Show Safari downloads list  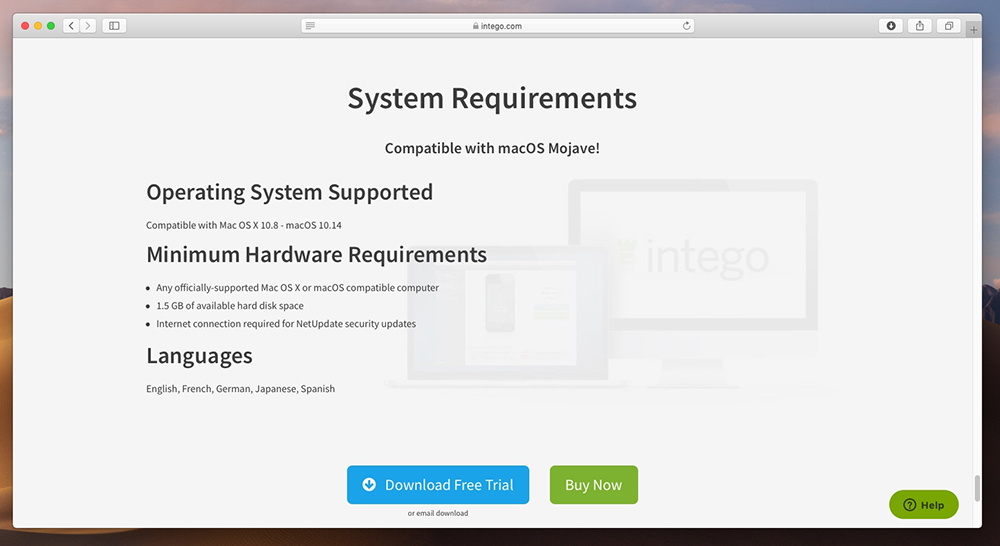click(x=891, y=26)
